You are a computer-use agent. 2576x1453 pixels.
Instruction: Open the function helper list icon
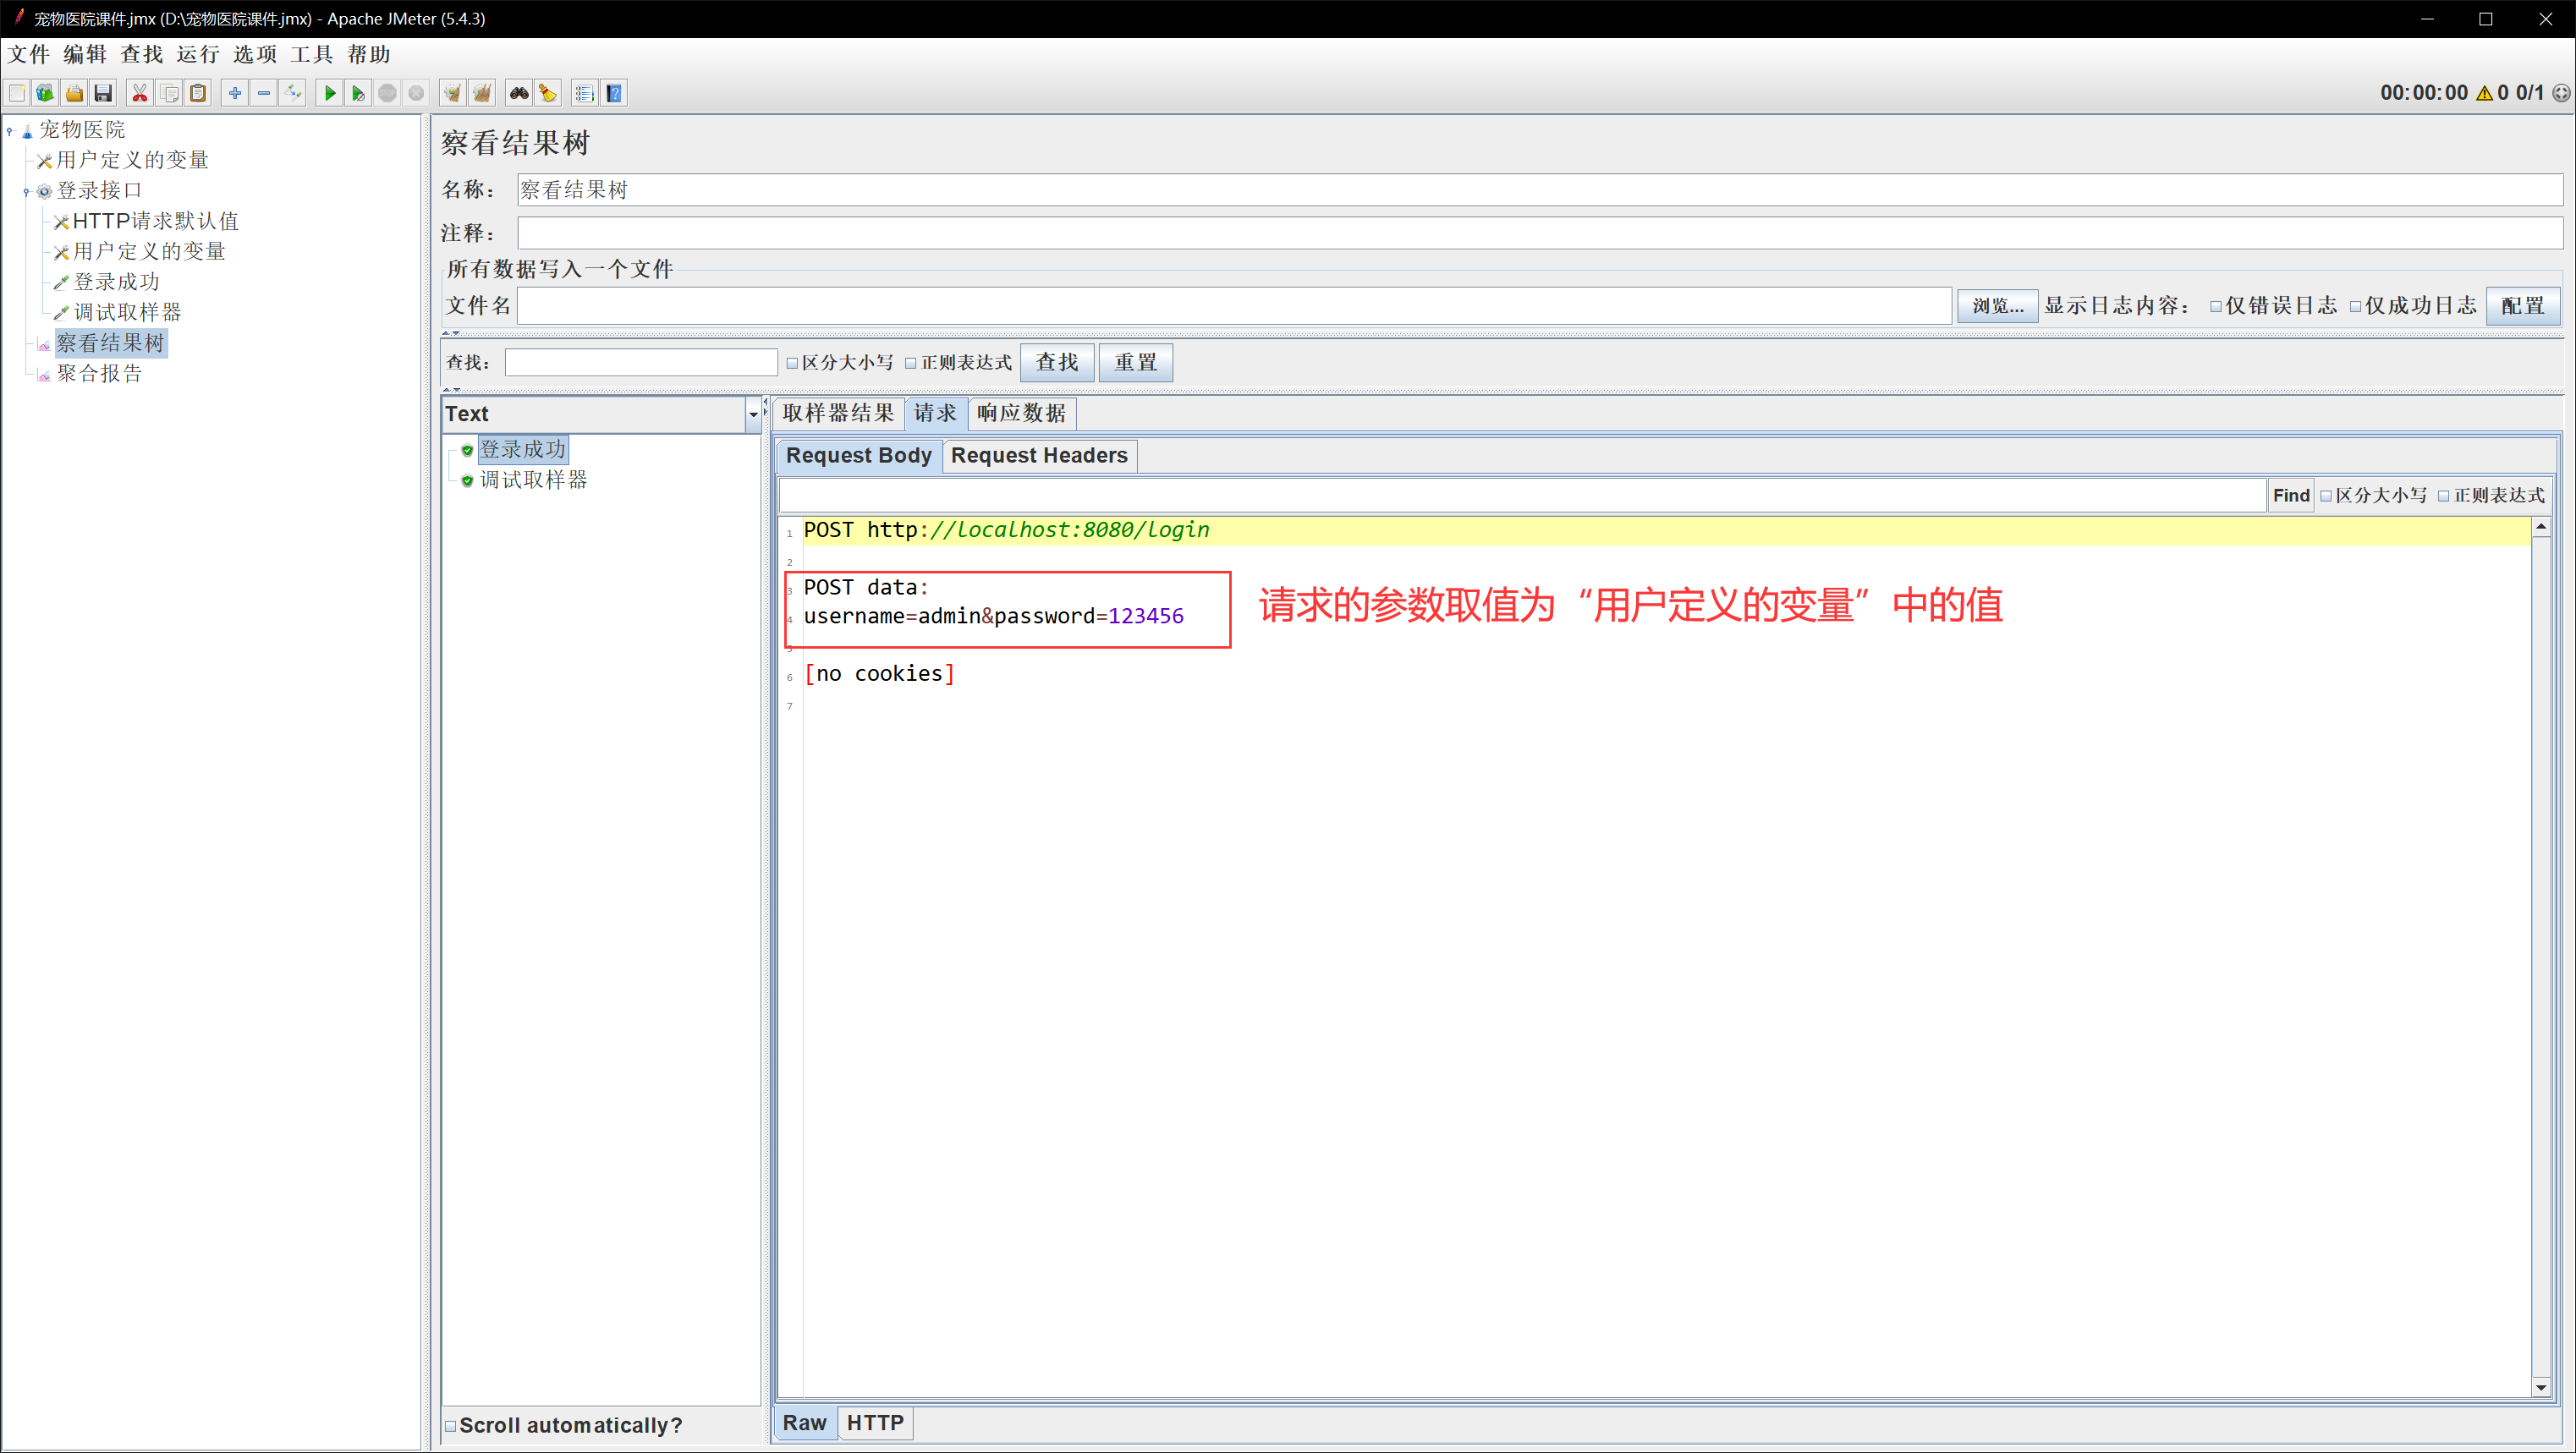(585, 93)
